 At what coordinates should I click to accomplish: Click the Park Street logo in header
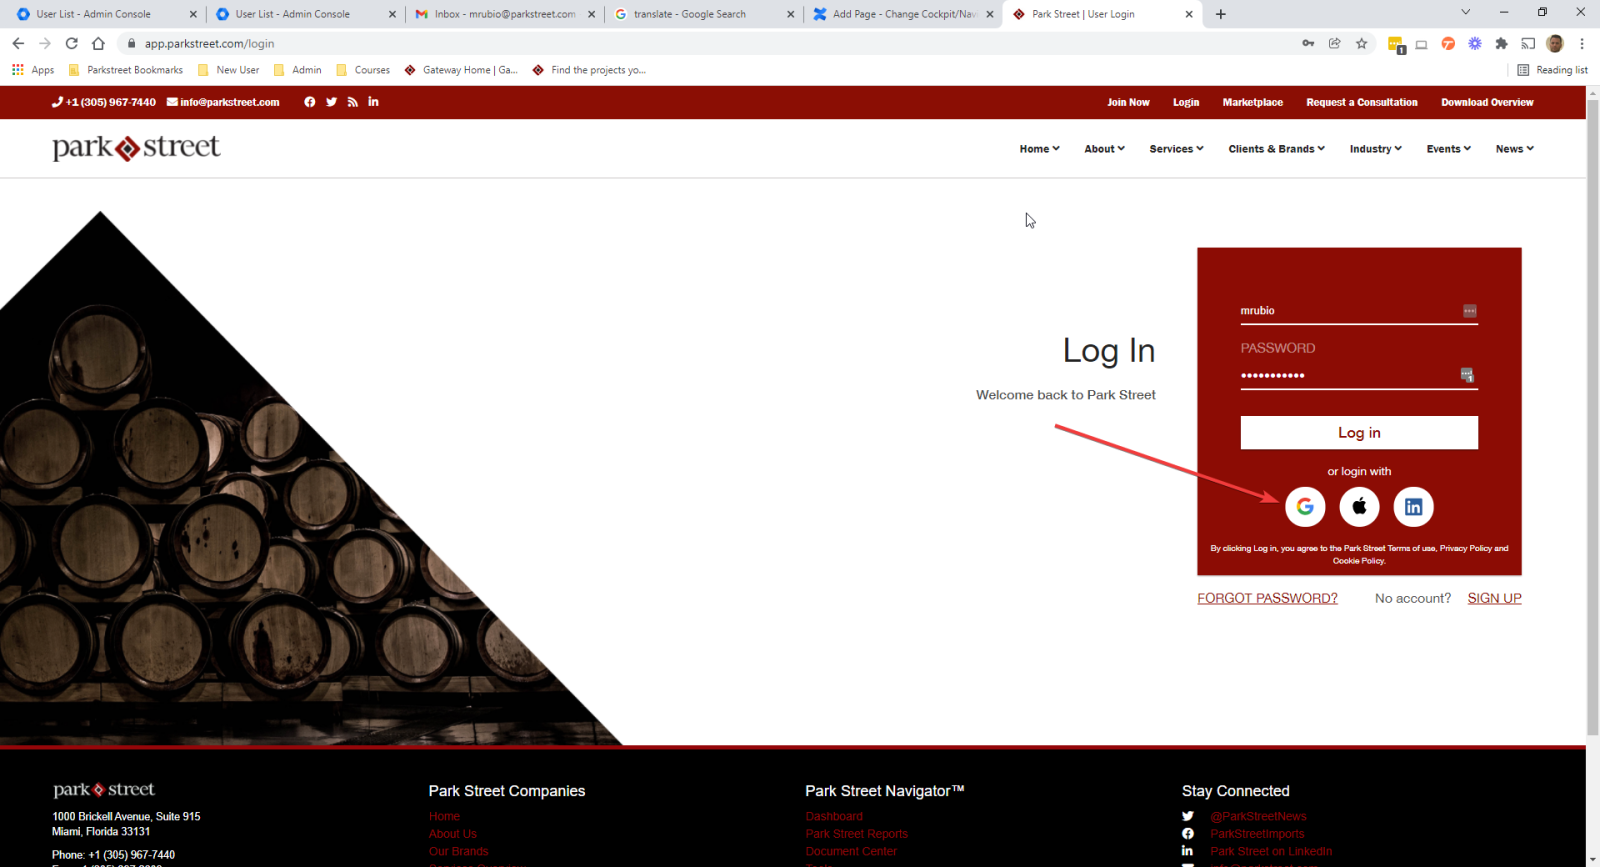(x=136, y=148)
